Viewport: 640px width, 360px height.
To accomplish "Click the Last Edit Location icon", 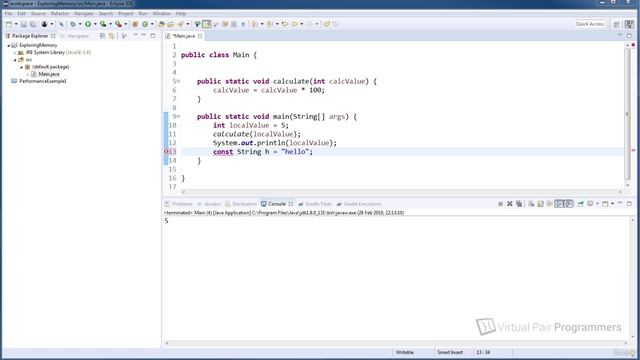I will click(x=285, y=24).
